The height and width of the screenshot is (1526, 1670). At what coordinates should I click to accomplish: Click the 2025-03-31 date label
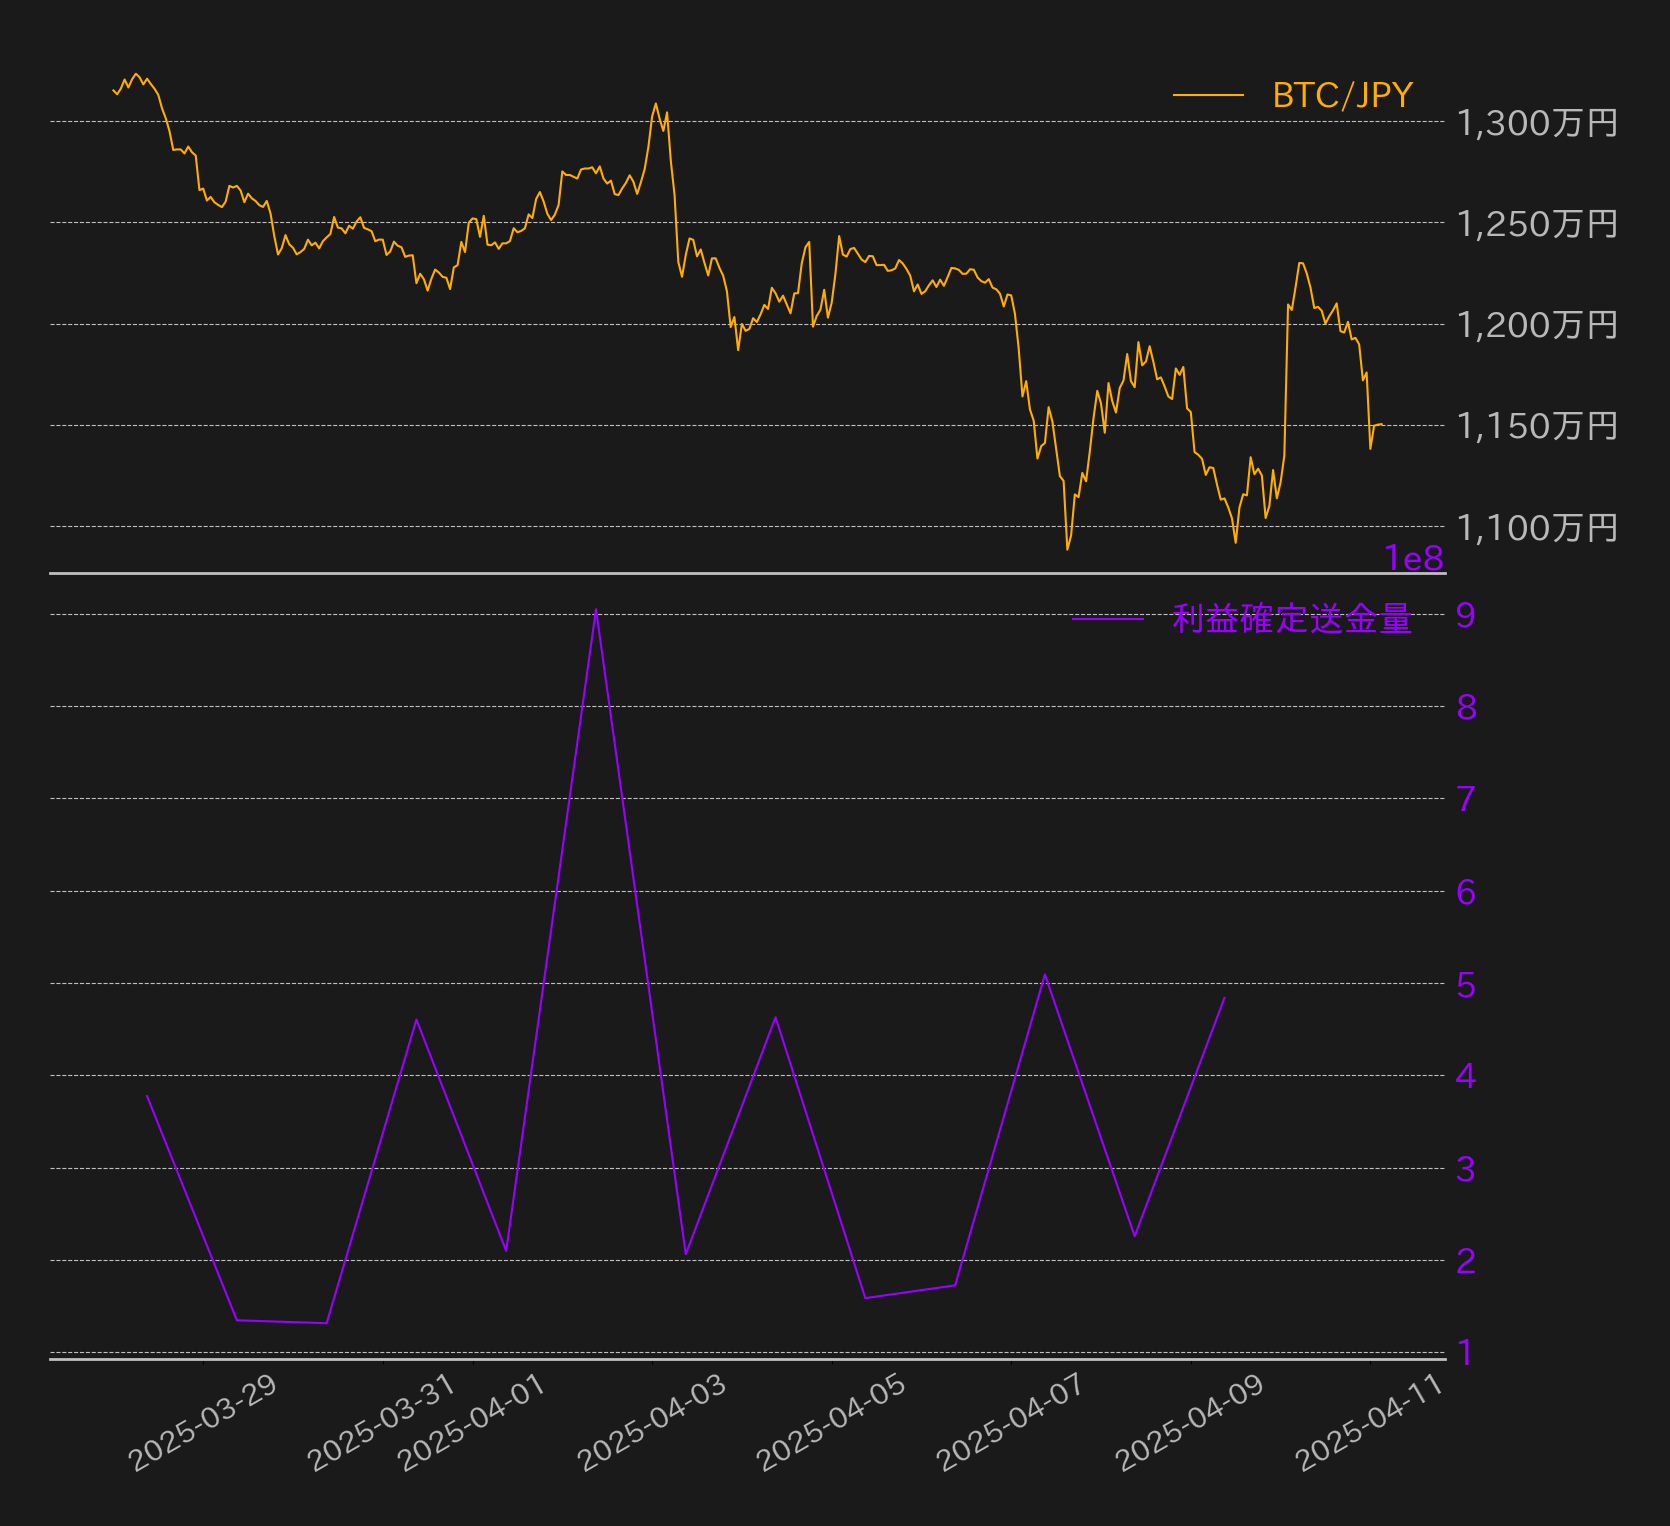pyautogui.click(x=382, y=1422)
